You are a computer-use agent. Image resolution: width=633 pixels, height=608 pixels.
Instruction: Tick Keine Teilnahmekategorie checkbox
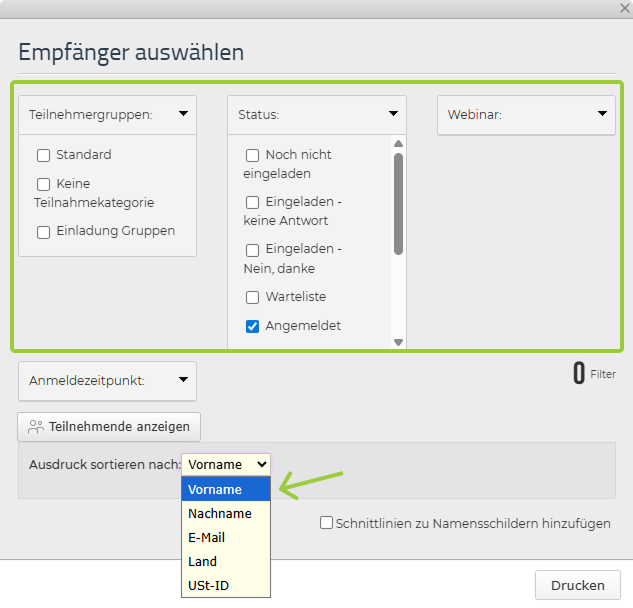click(44, 185)
